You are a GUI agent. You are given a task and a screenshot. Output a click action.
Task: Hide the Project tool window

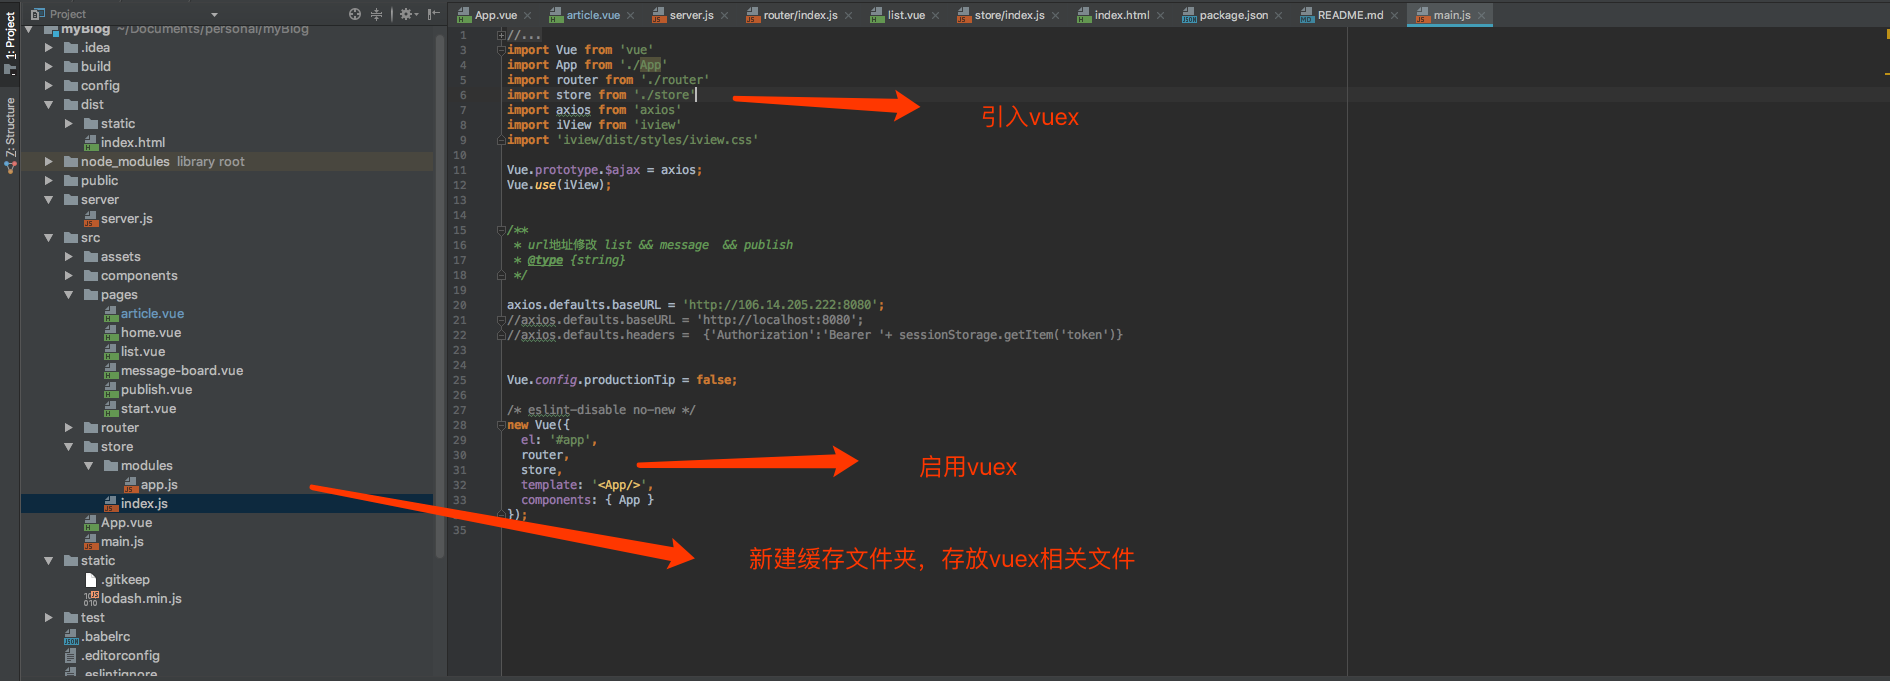(433, 14)
